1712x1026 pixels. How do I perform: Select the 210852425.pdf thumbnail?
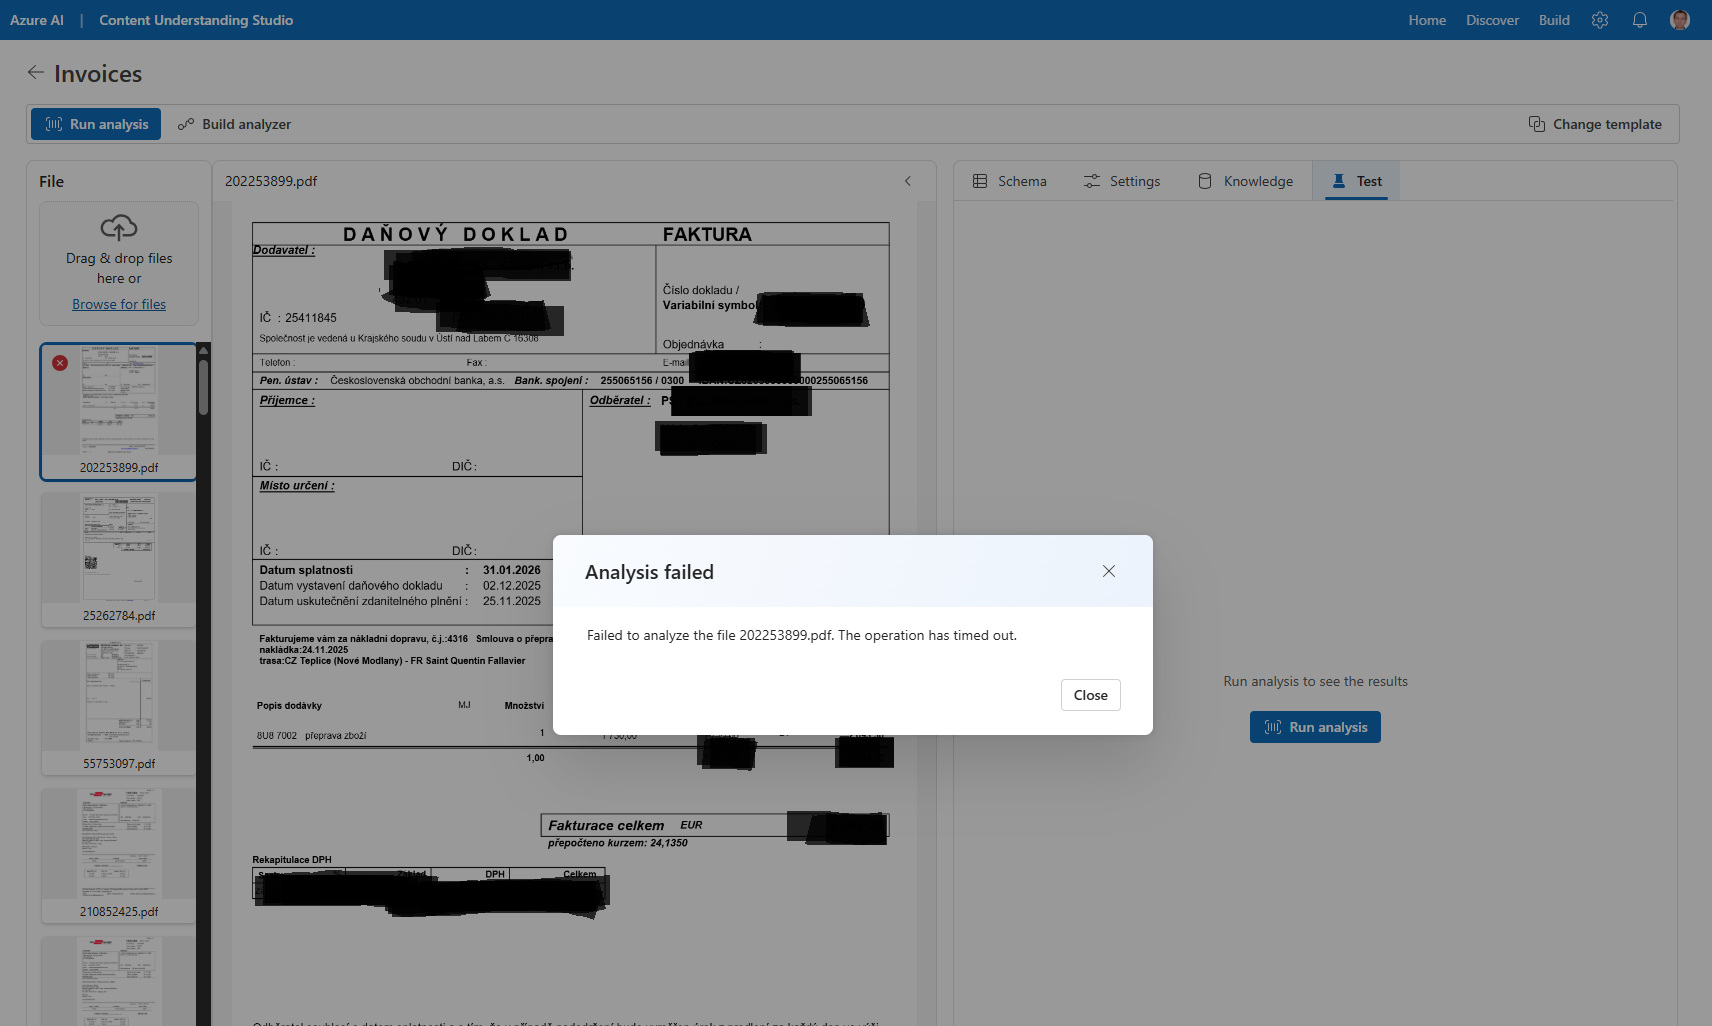[119, 856]
